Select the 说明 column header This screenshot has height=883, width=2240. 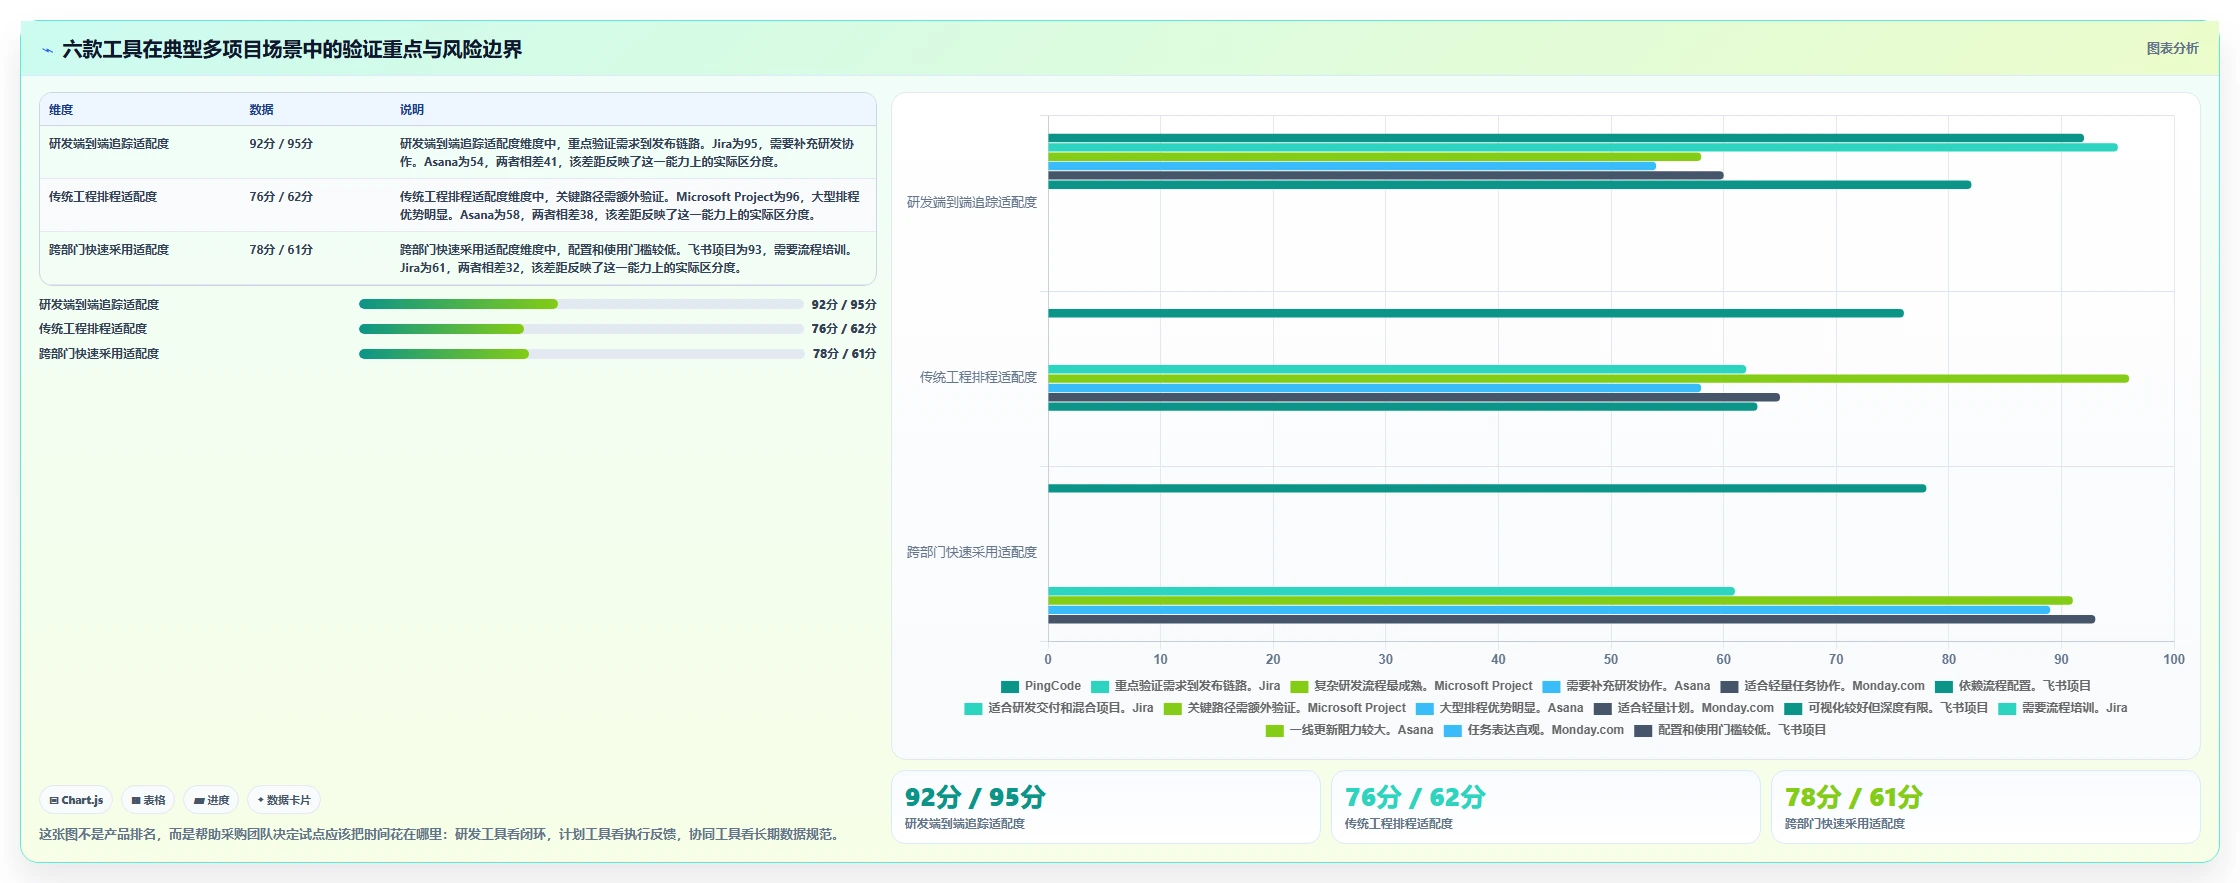pyautogui.click(x=412, y=110)
